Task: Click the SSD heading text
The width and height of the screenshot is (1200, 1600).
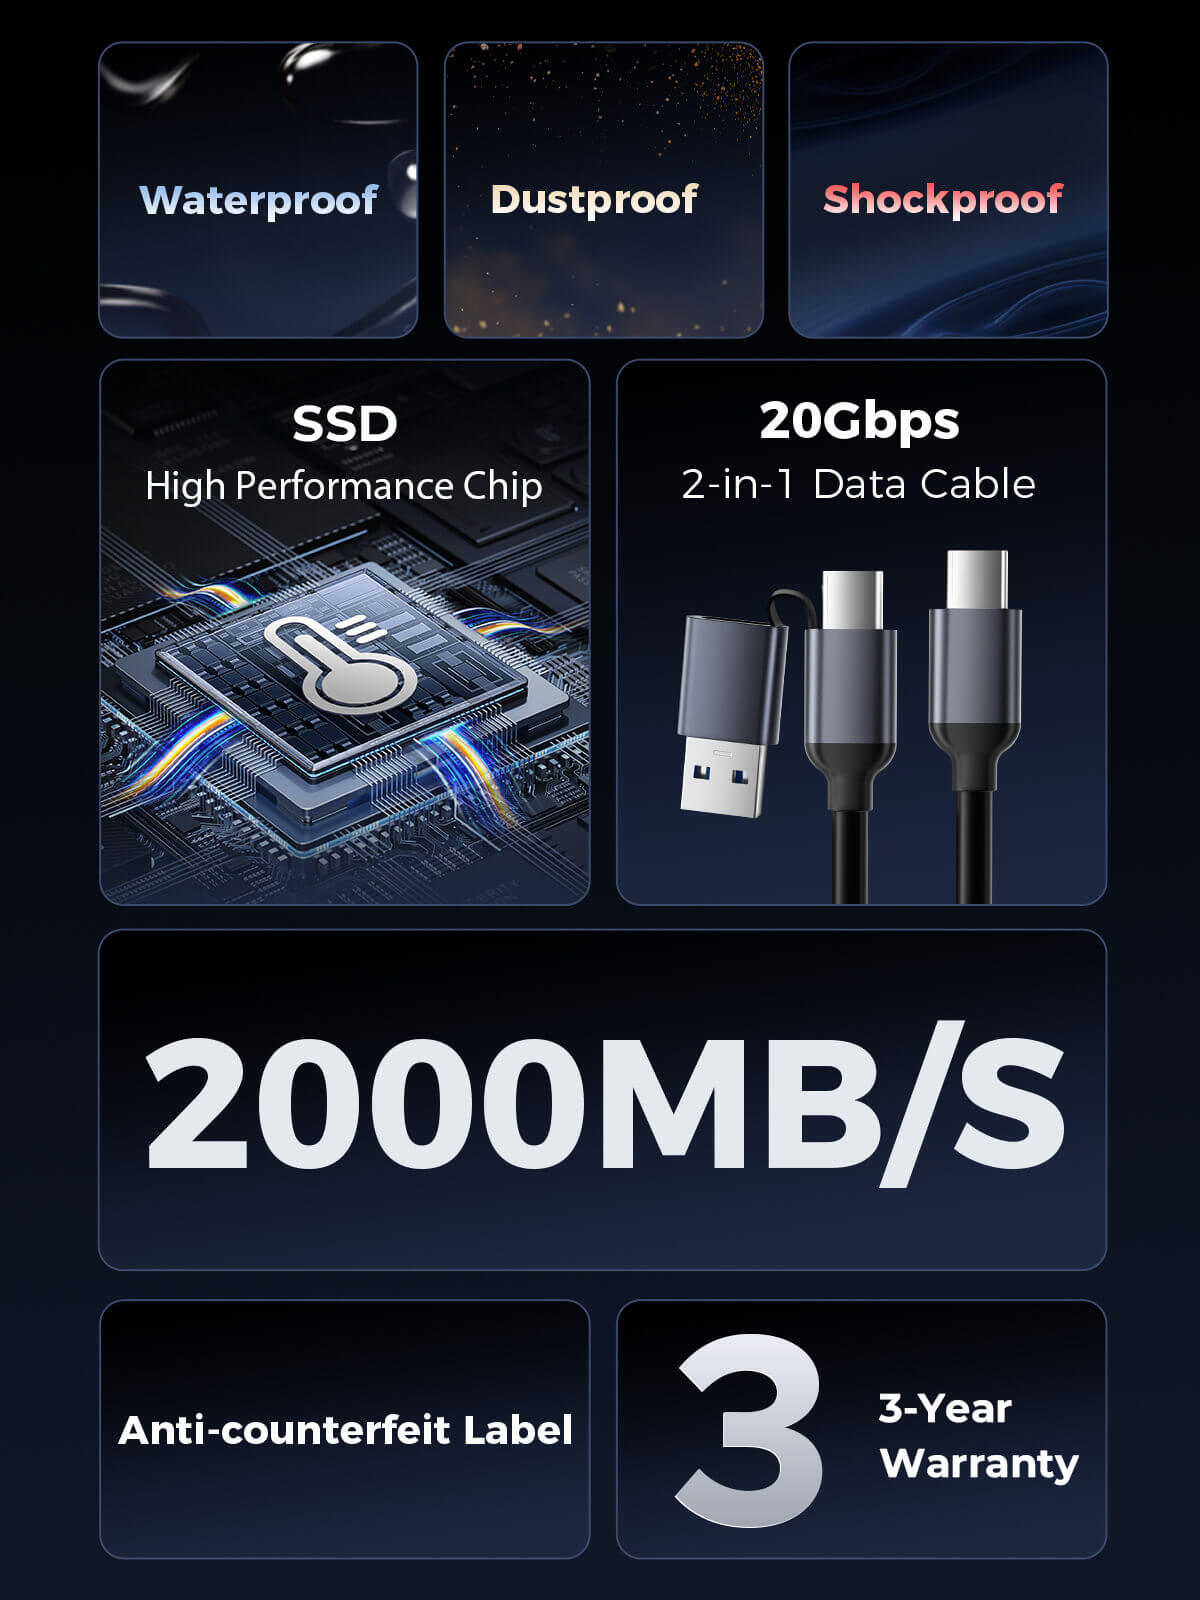Action: 345,424
